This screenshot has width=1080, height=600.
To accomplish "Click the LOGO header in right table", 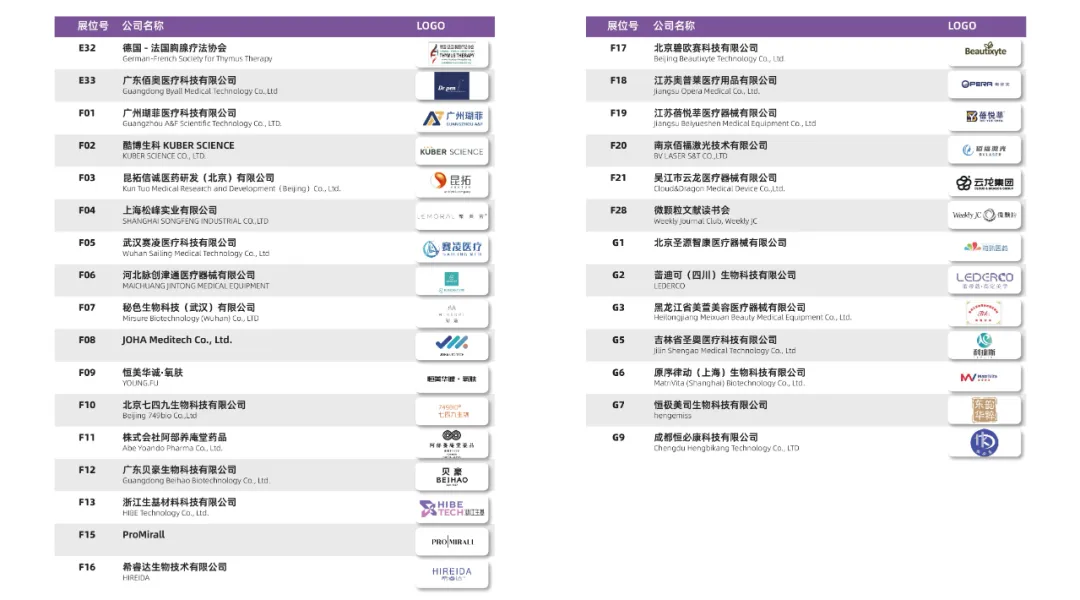I will pyautogui.click(x=962, y=26).
